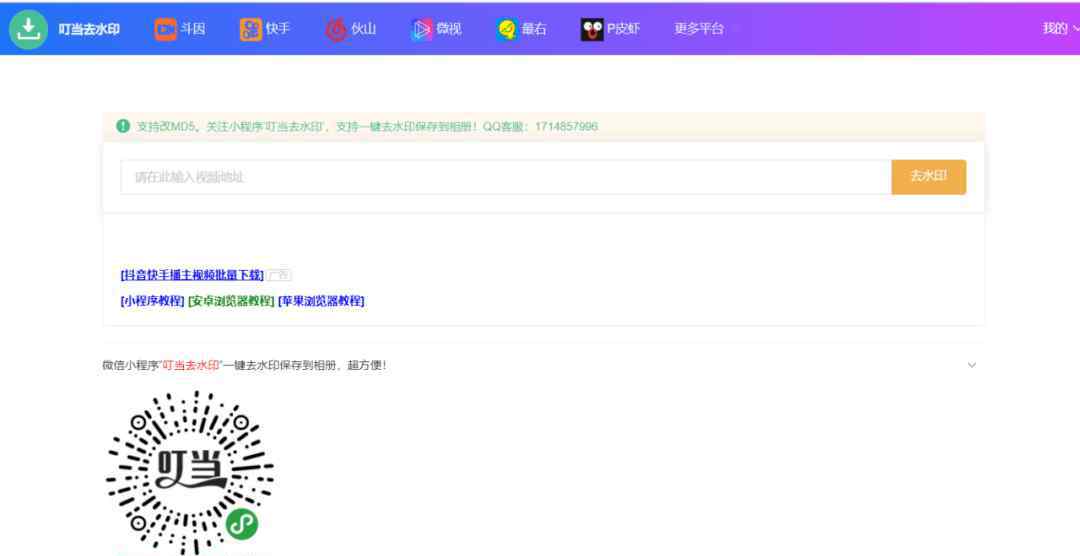This screenshot has width=1080, height=556.
Task: Select the 最右 menu label
Action: click(x=534, y=29)
